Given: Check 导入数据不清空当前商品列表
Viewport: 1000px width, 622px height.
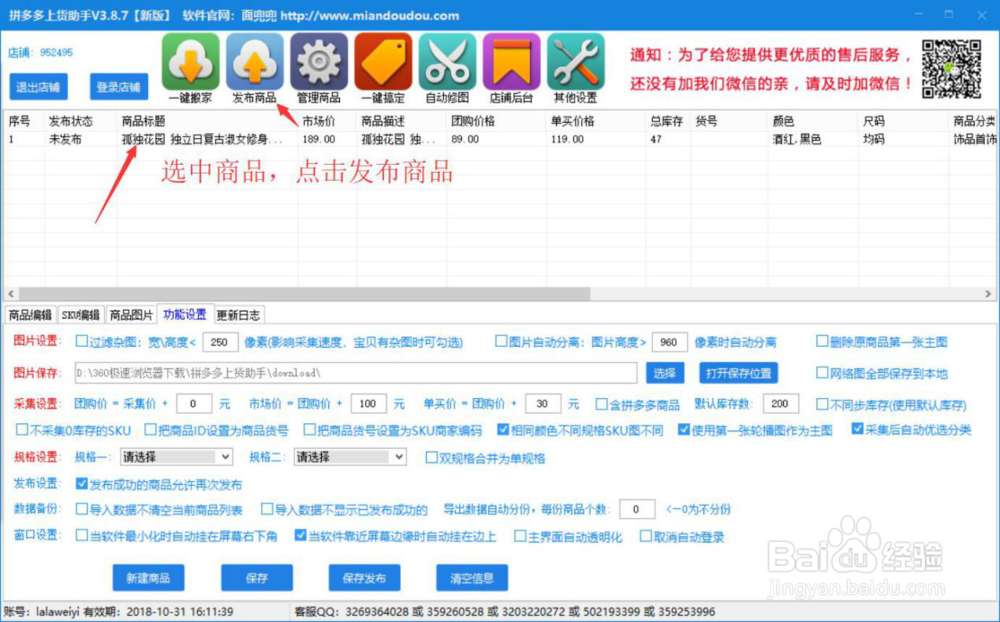Looking at the screenshot, I should (82, 509).
